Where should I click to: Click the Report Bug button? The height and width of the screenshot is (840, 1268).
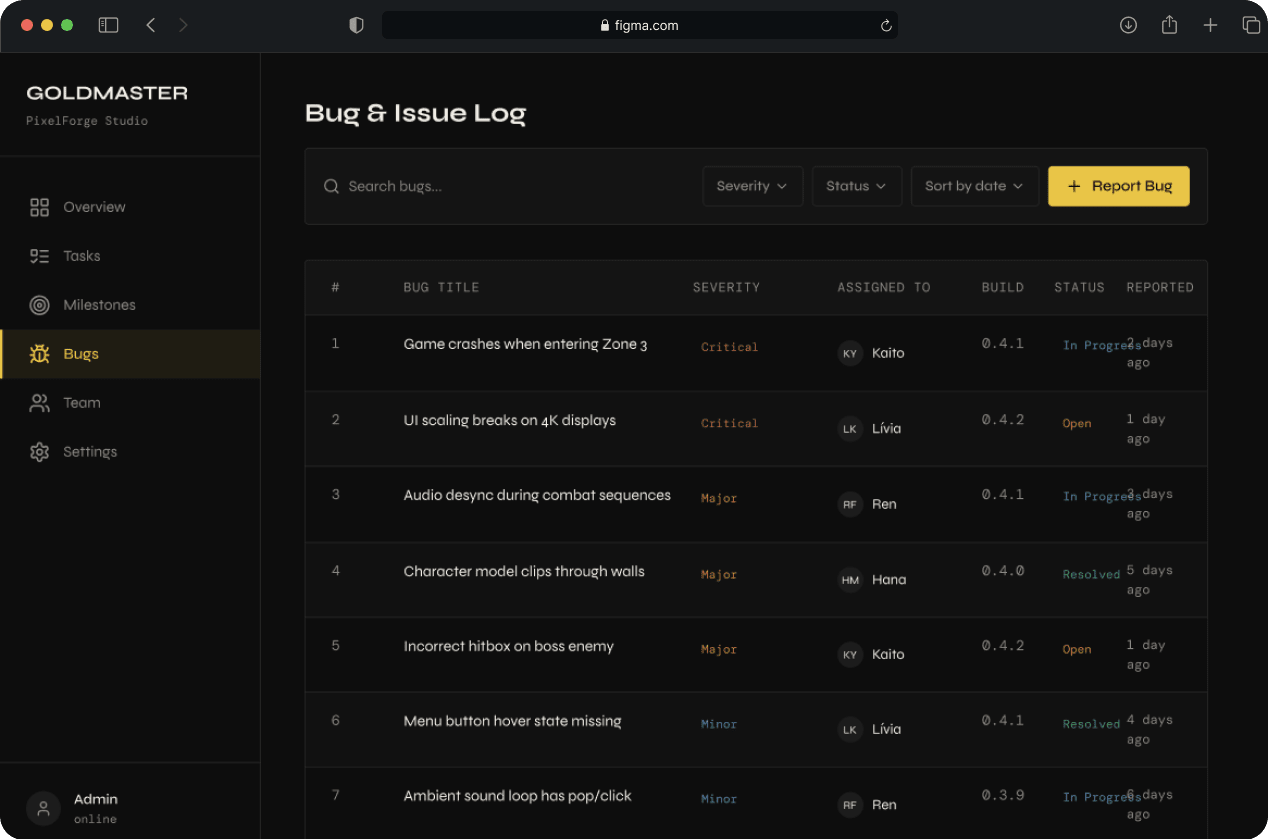1118,186
